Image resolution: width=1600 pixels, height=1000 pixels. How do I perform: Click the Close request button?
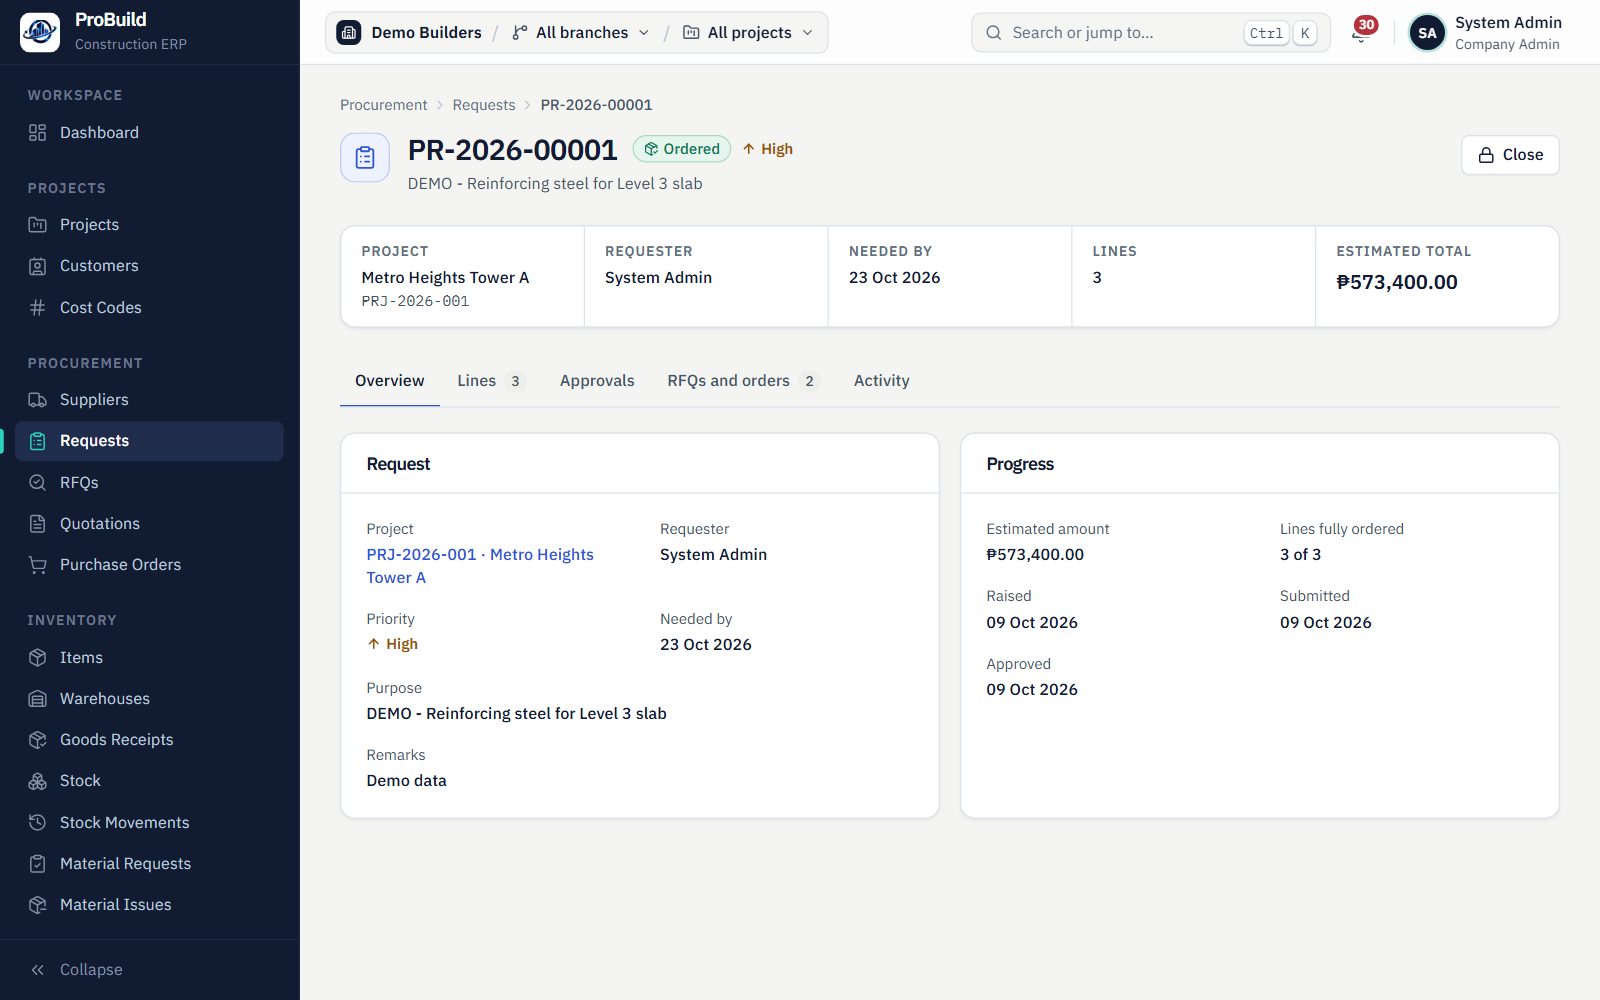click(x=1510, y=155)
